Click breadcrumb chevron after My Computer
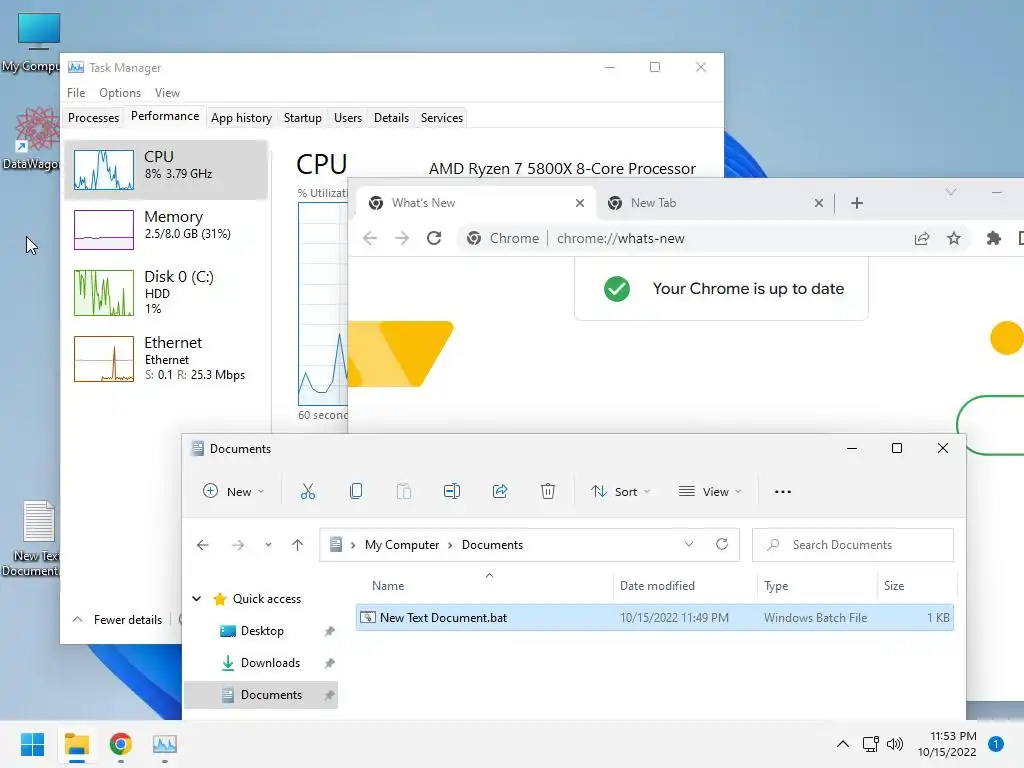Viewport: 1024px width, 768px height. tap(450, 545)
